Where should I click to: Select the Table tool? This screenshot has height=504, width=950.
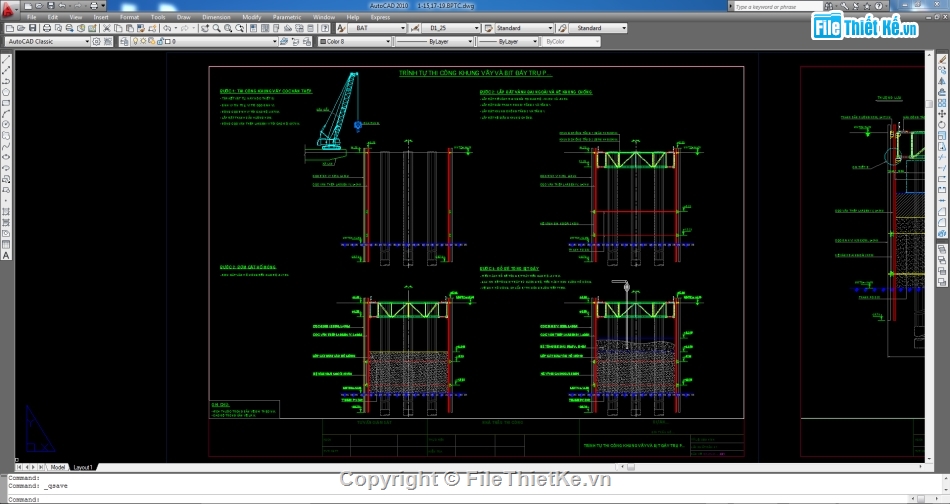point(7,245)
